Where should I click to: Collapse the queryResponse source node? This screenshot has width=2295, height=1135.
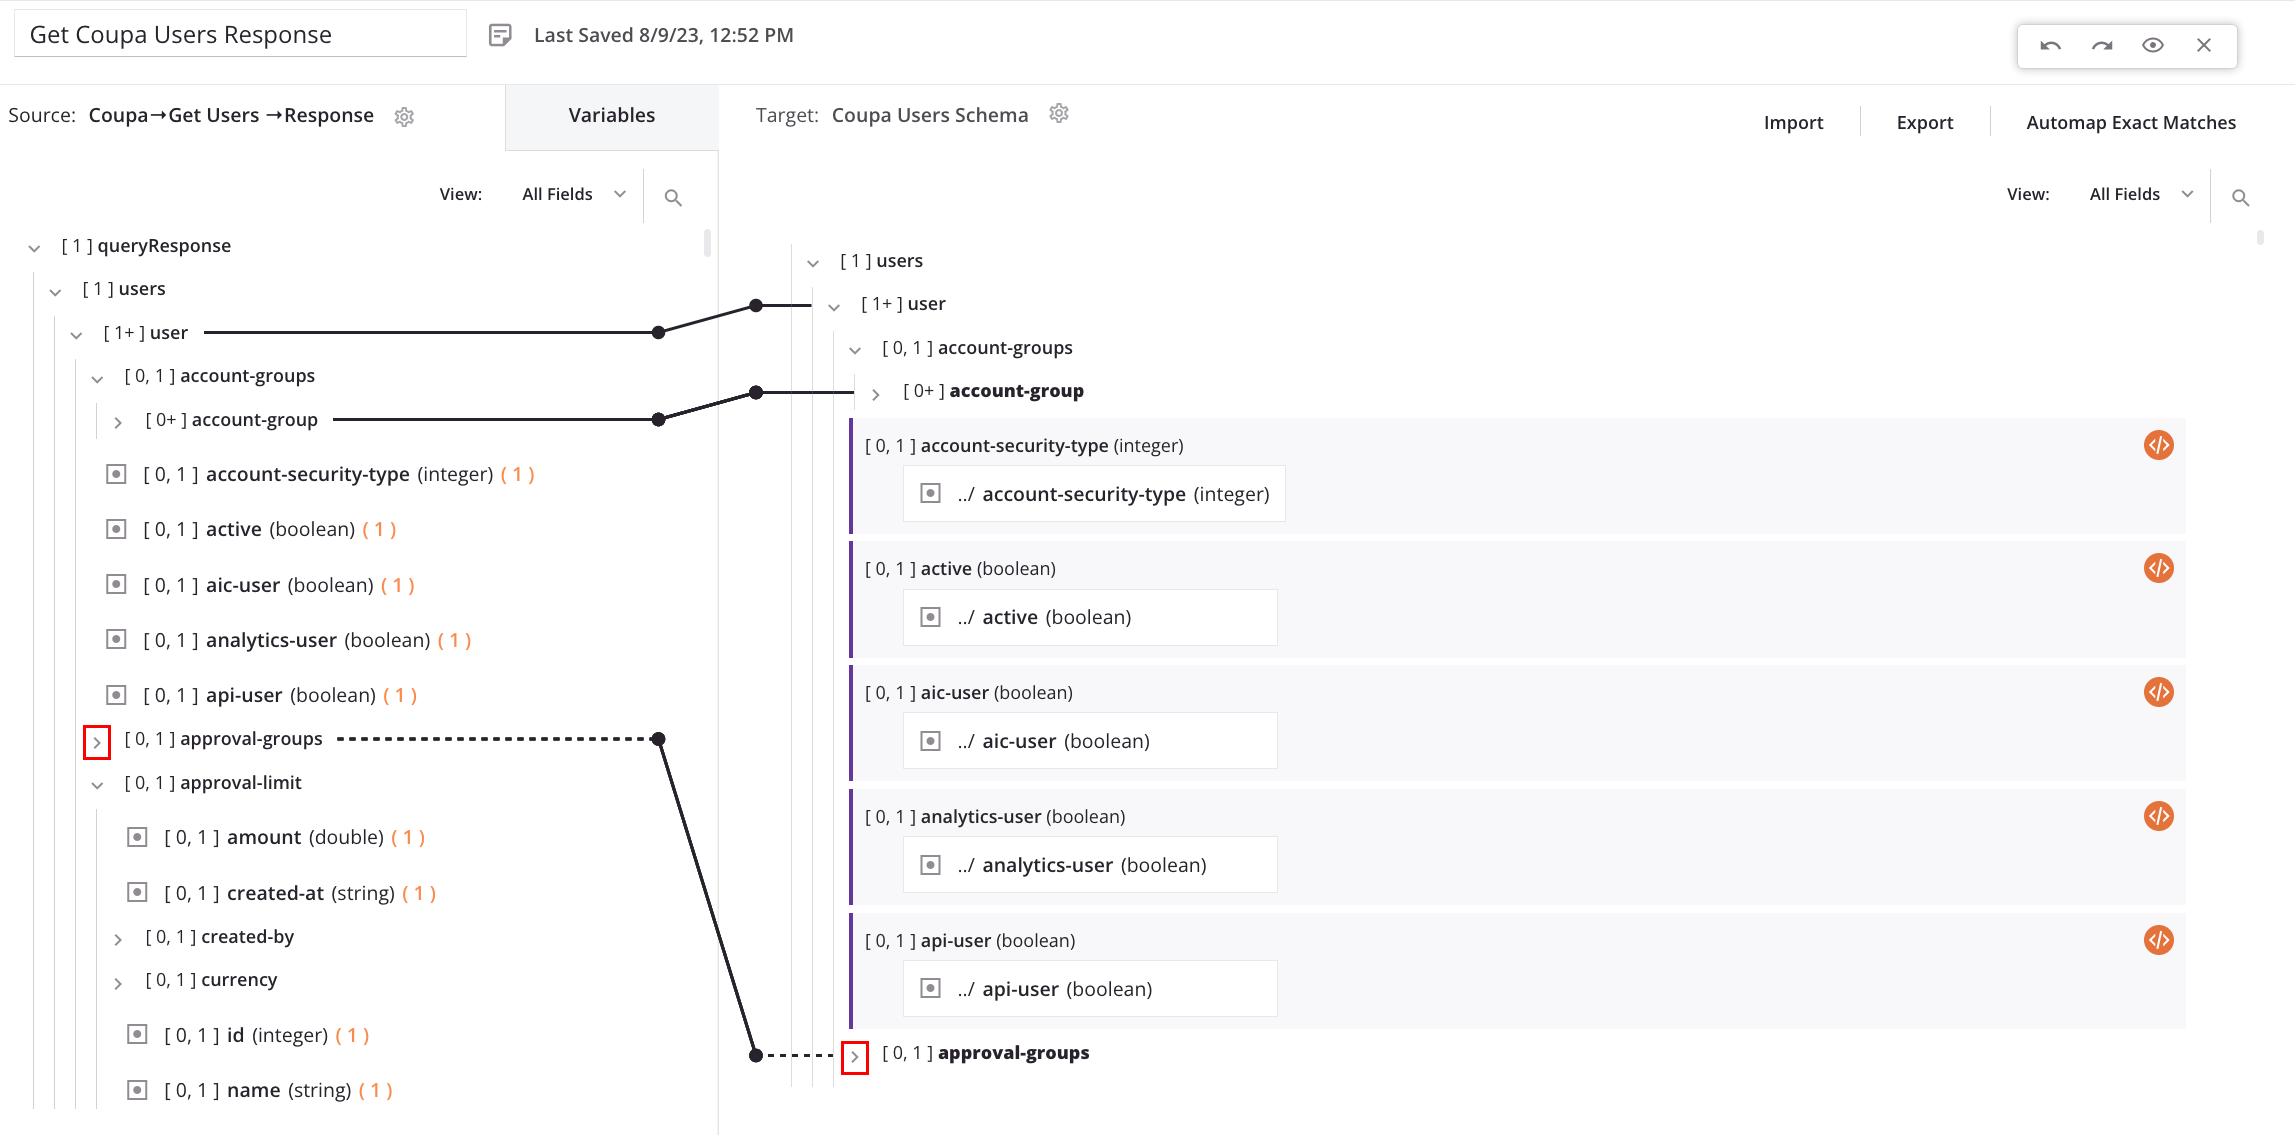coord(35,248)
